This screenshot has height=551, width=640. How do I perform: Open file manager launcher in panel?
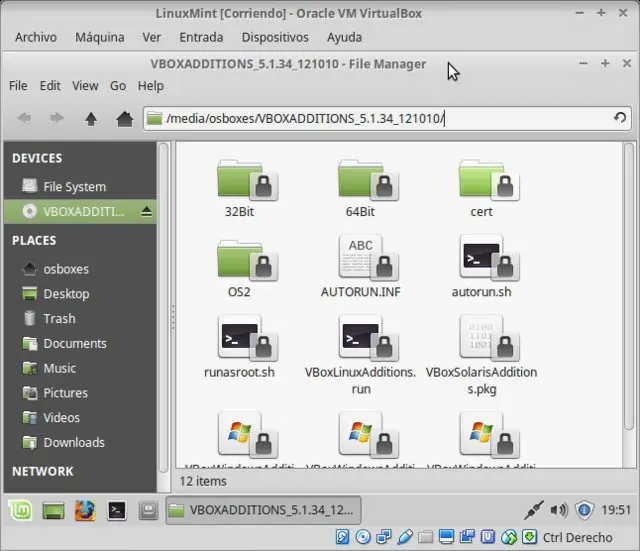pyautogui.click(x=148, y=510)
